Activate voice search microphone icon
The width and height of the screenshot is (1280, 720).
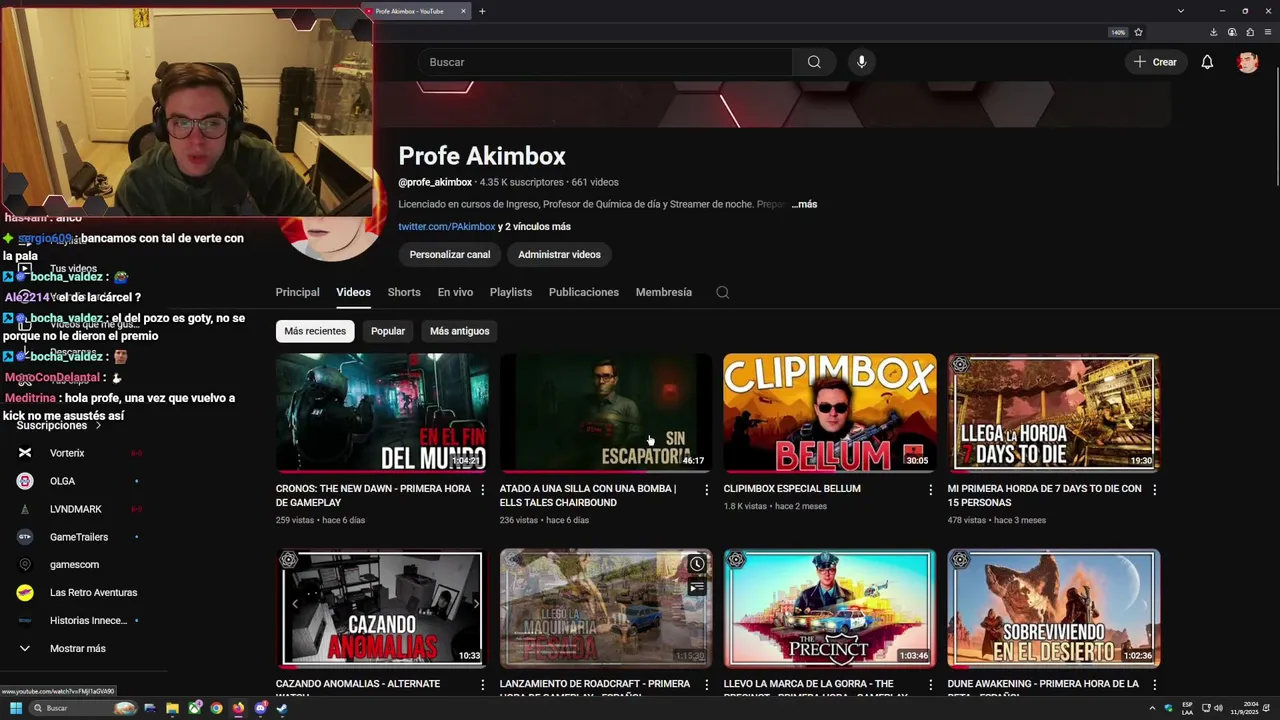point(862,62)
